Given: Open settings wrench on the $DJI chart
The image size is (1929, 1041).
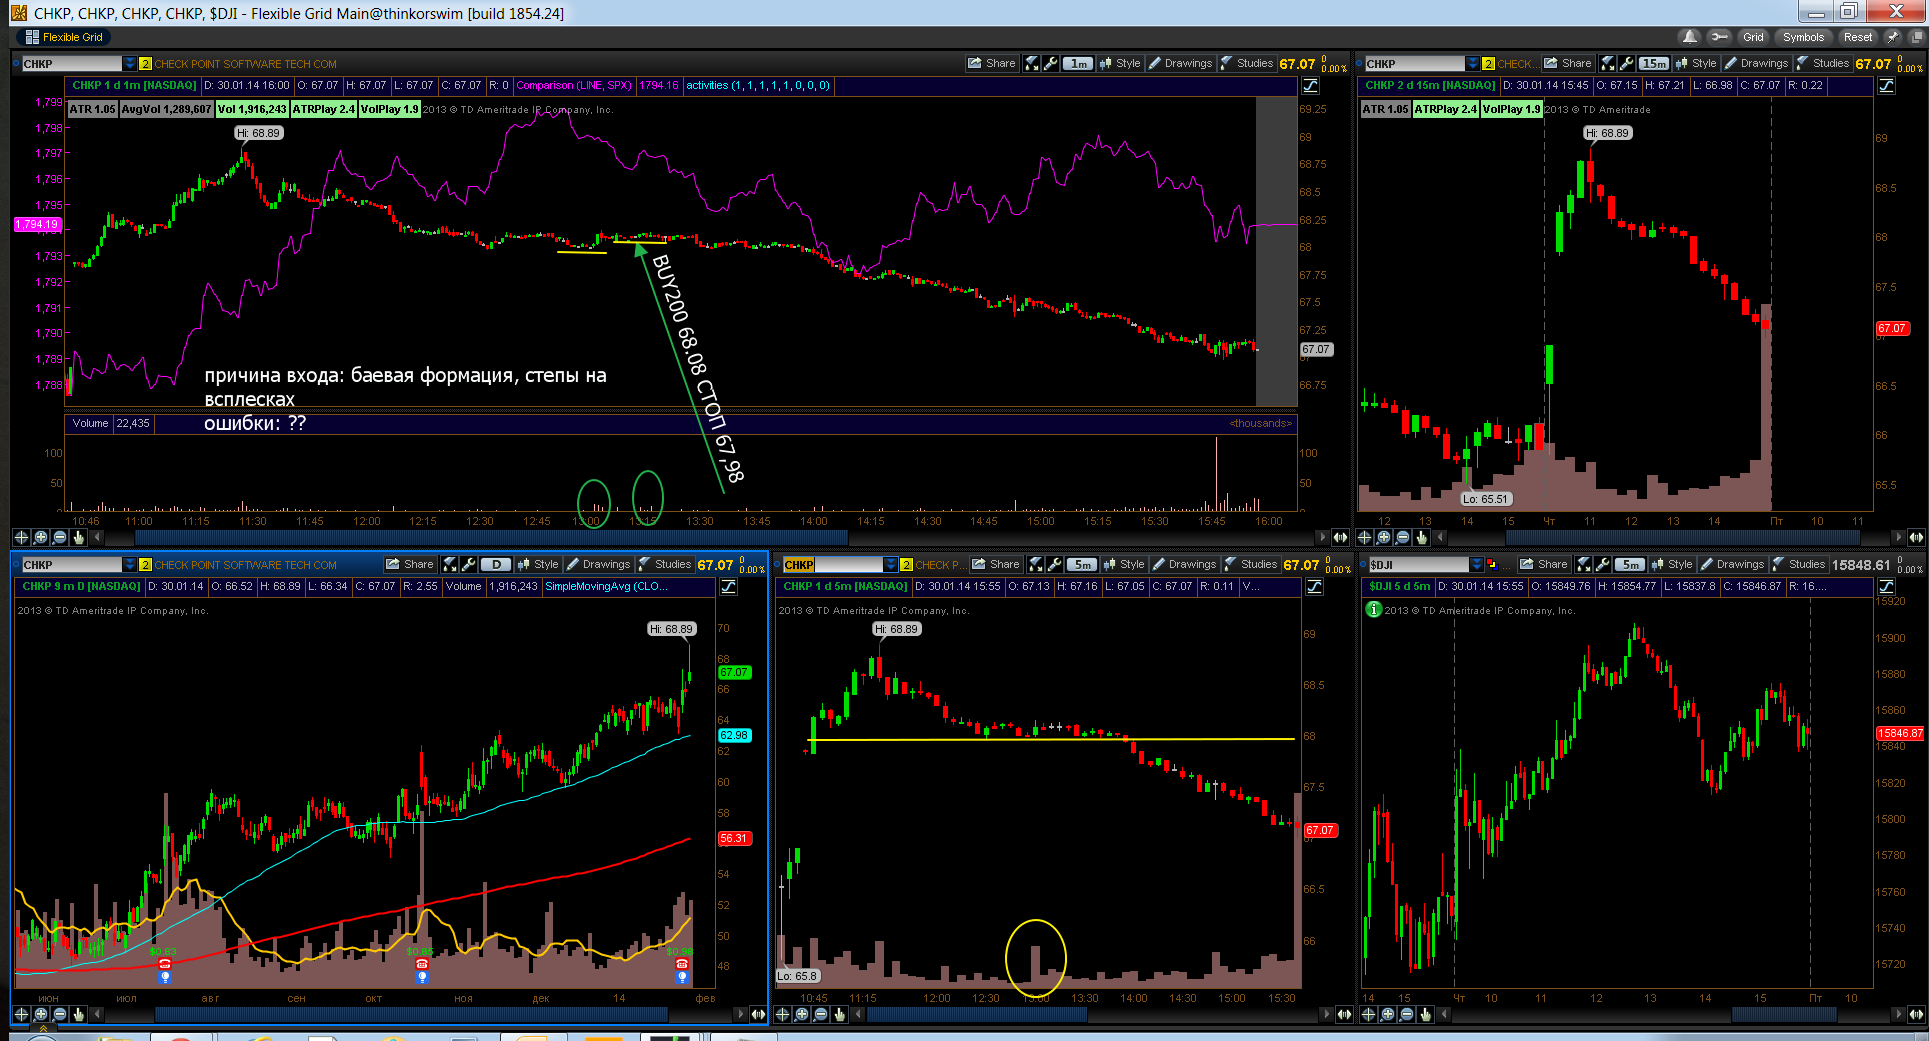Looking at the screenshot, I should click(x=1602, y=564).
